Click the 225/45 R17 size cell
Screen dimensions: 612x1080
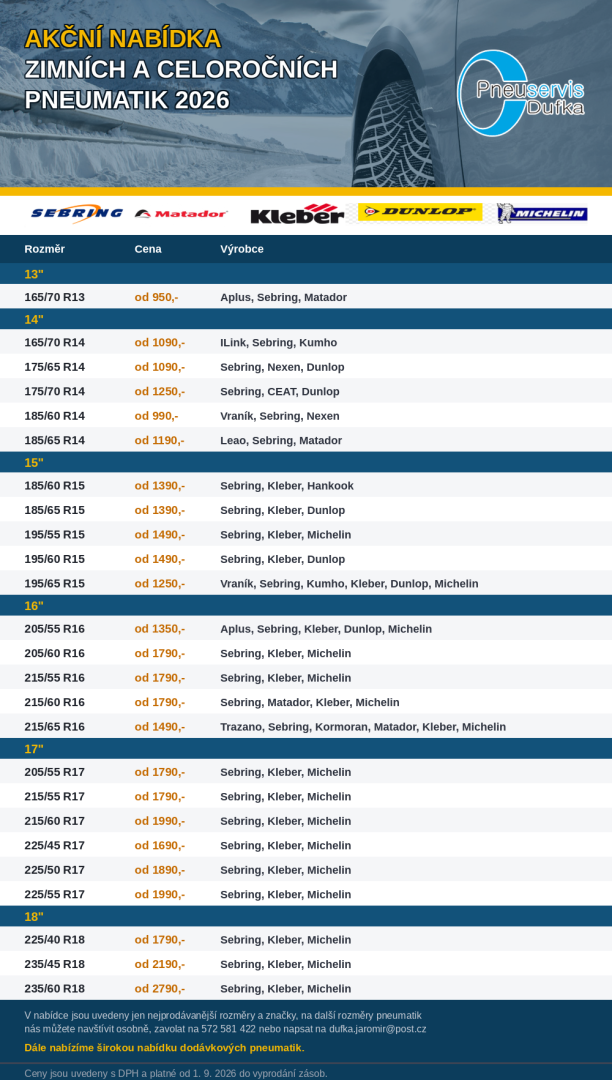(x=54, y=846)
